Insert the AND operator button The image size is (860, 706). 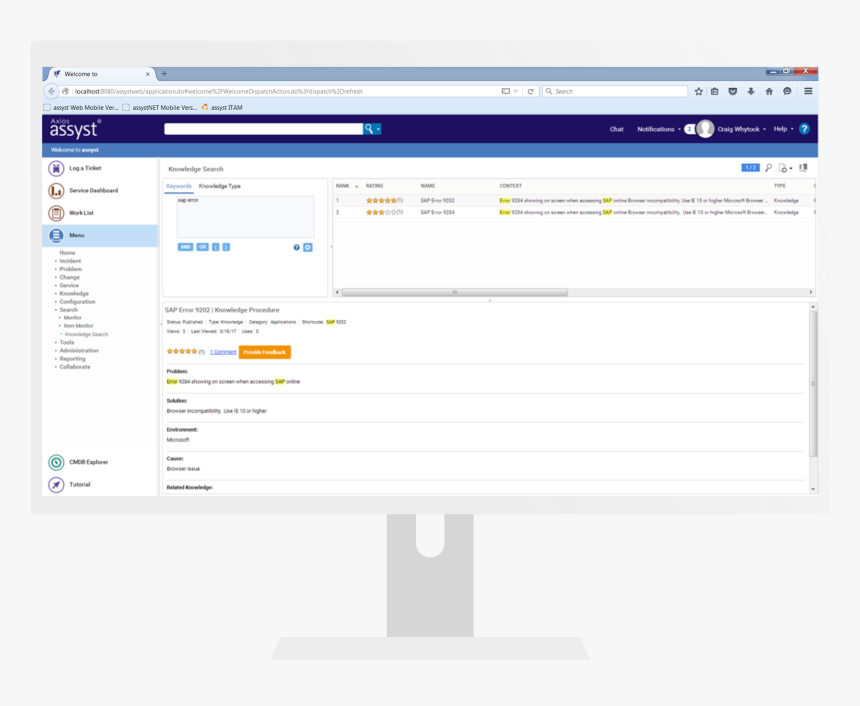pos(185,247)
